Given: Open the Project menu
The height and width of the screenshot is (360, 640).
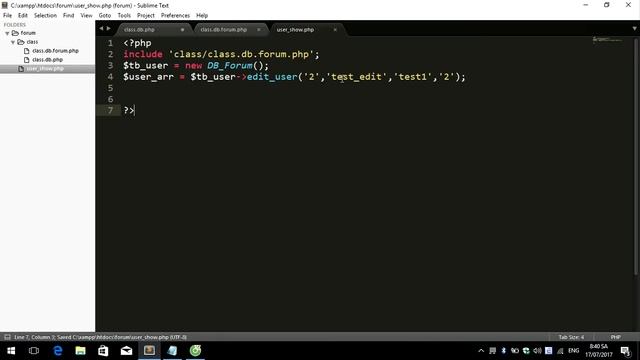Looking at the screenshot, I should (x=146, y=16).
